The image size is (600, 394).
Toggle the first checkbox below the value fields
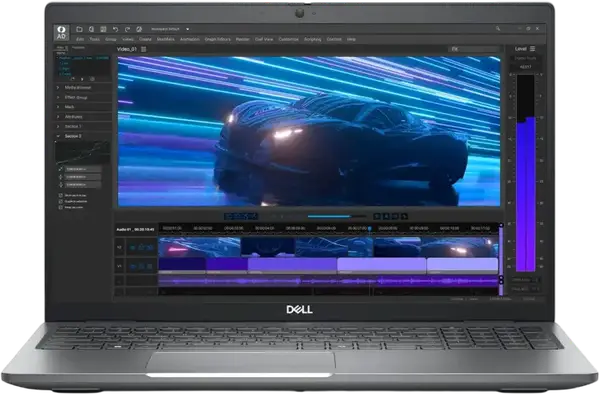pyautogui.click(x=60, y=195)
